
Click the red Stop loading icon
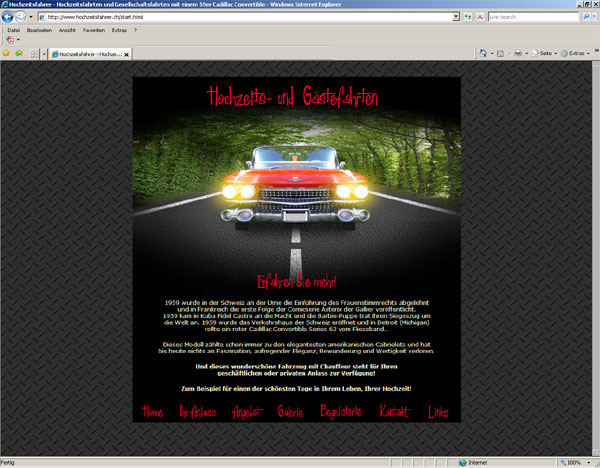click(480, 17)
